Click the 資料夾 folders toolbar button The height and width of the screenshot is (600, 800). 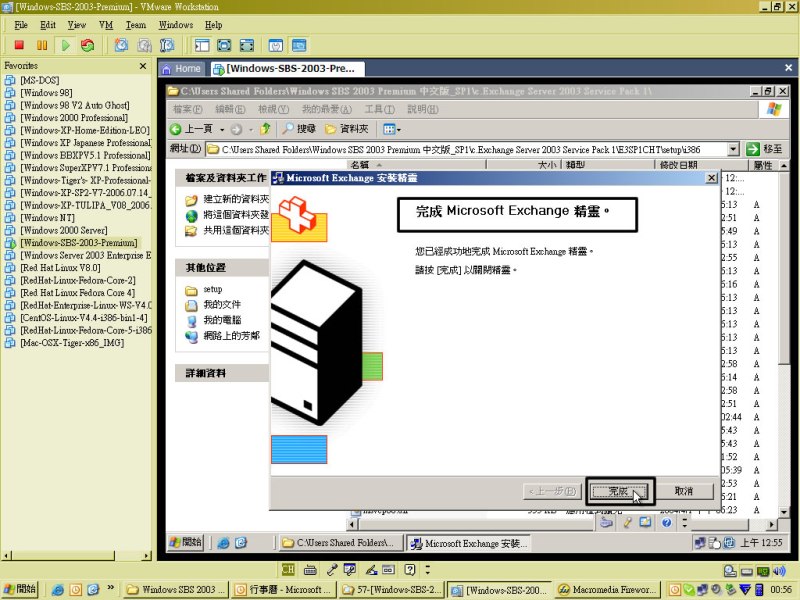coord(347,129)
